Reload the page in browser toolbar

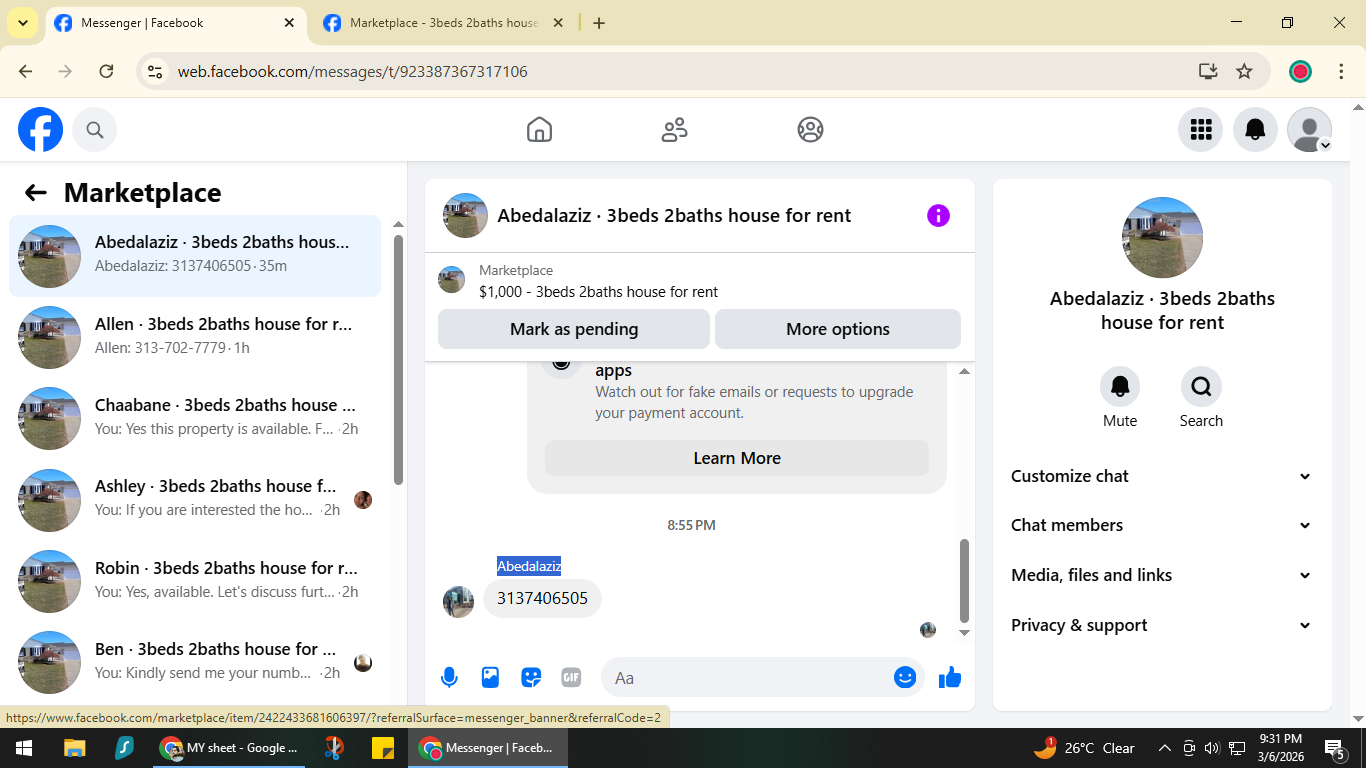coord(106,71)
